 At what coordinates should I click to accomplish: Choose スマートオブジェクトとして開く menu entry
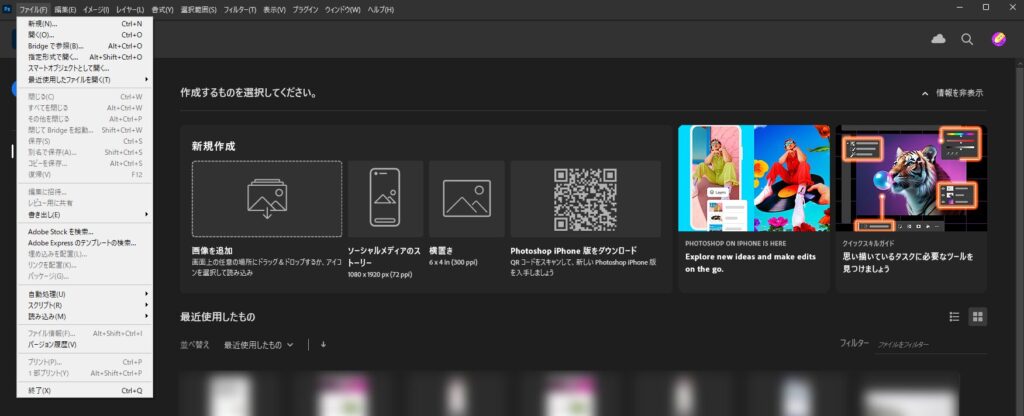coord(85,68)
